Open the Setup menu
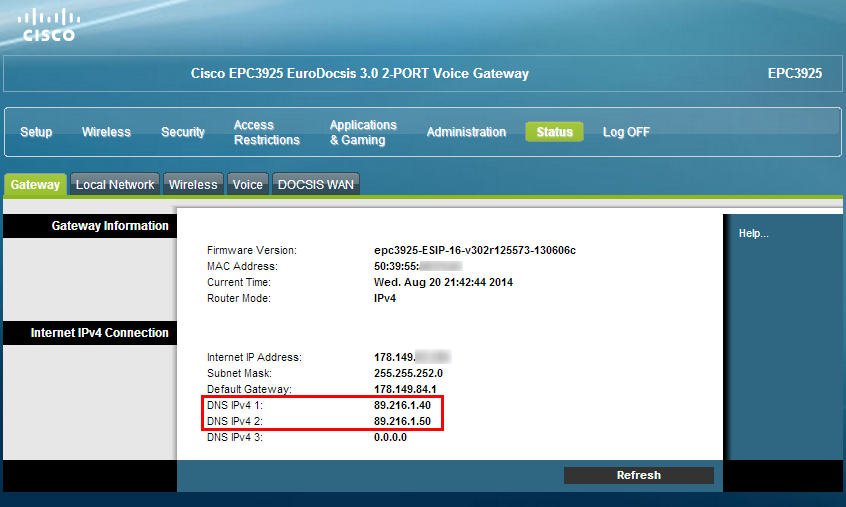 click(36, 132)
